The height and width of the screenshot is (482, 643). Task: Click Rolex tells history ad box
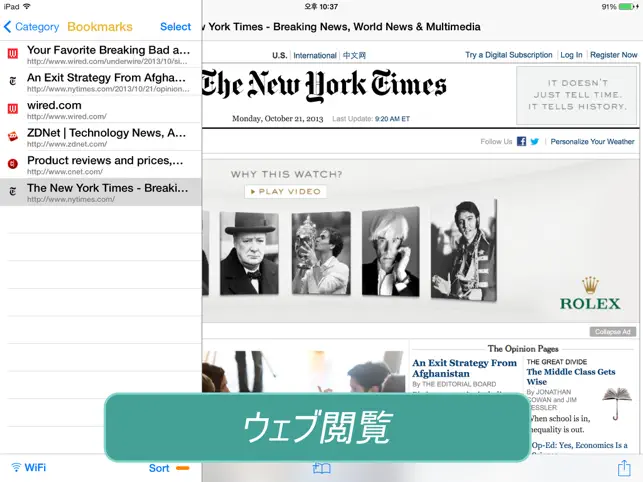576,95
